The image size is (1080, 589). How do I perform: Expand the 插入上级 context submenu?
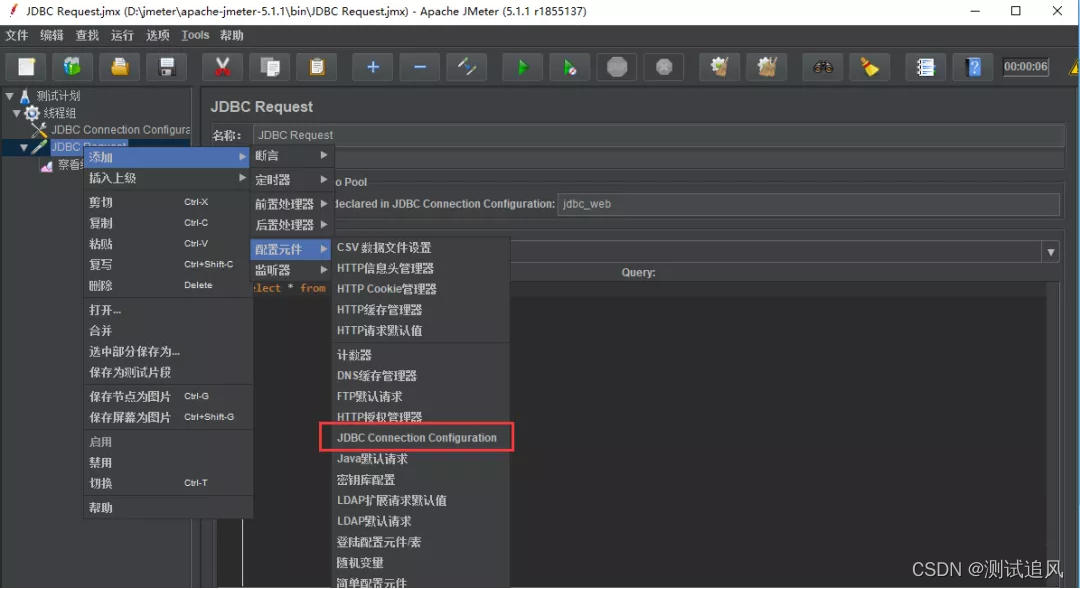[167, 178]
